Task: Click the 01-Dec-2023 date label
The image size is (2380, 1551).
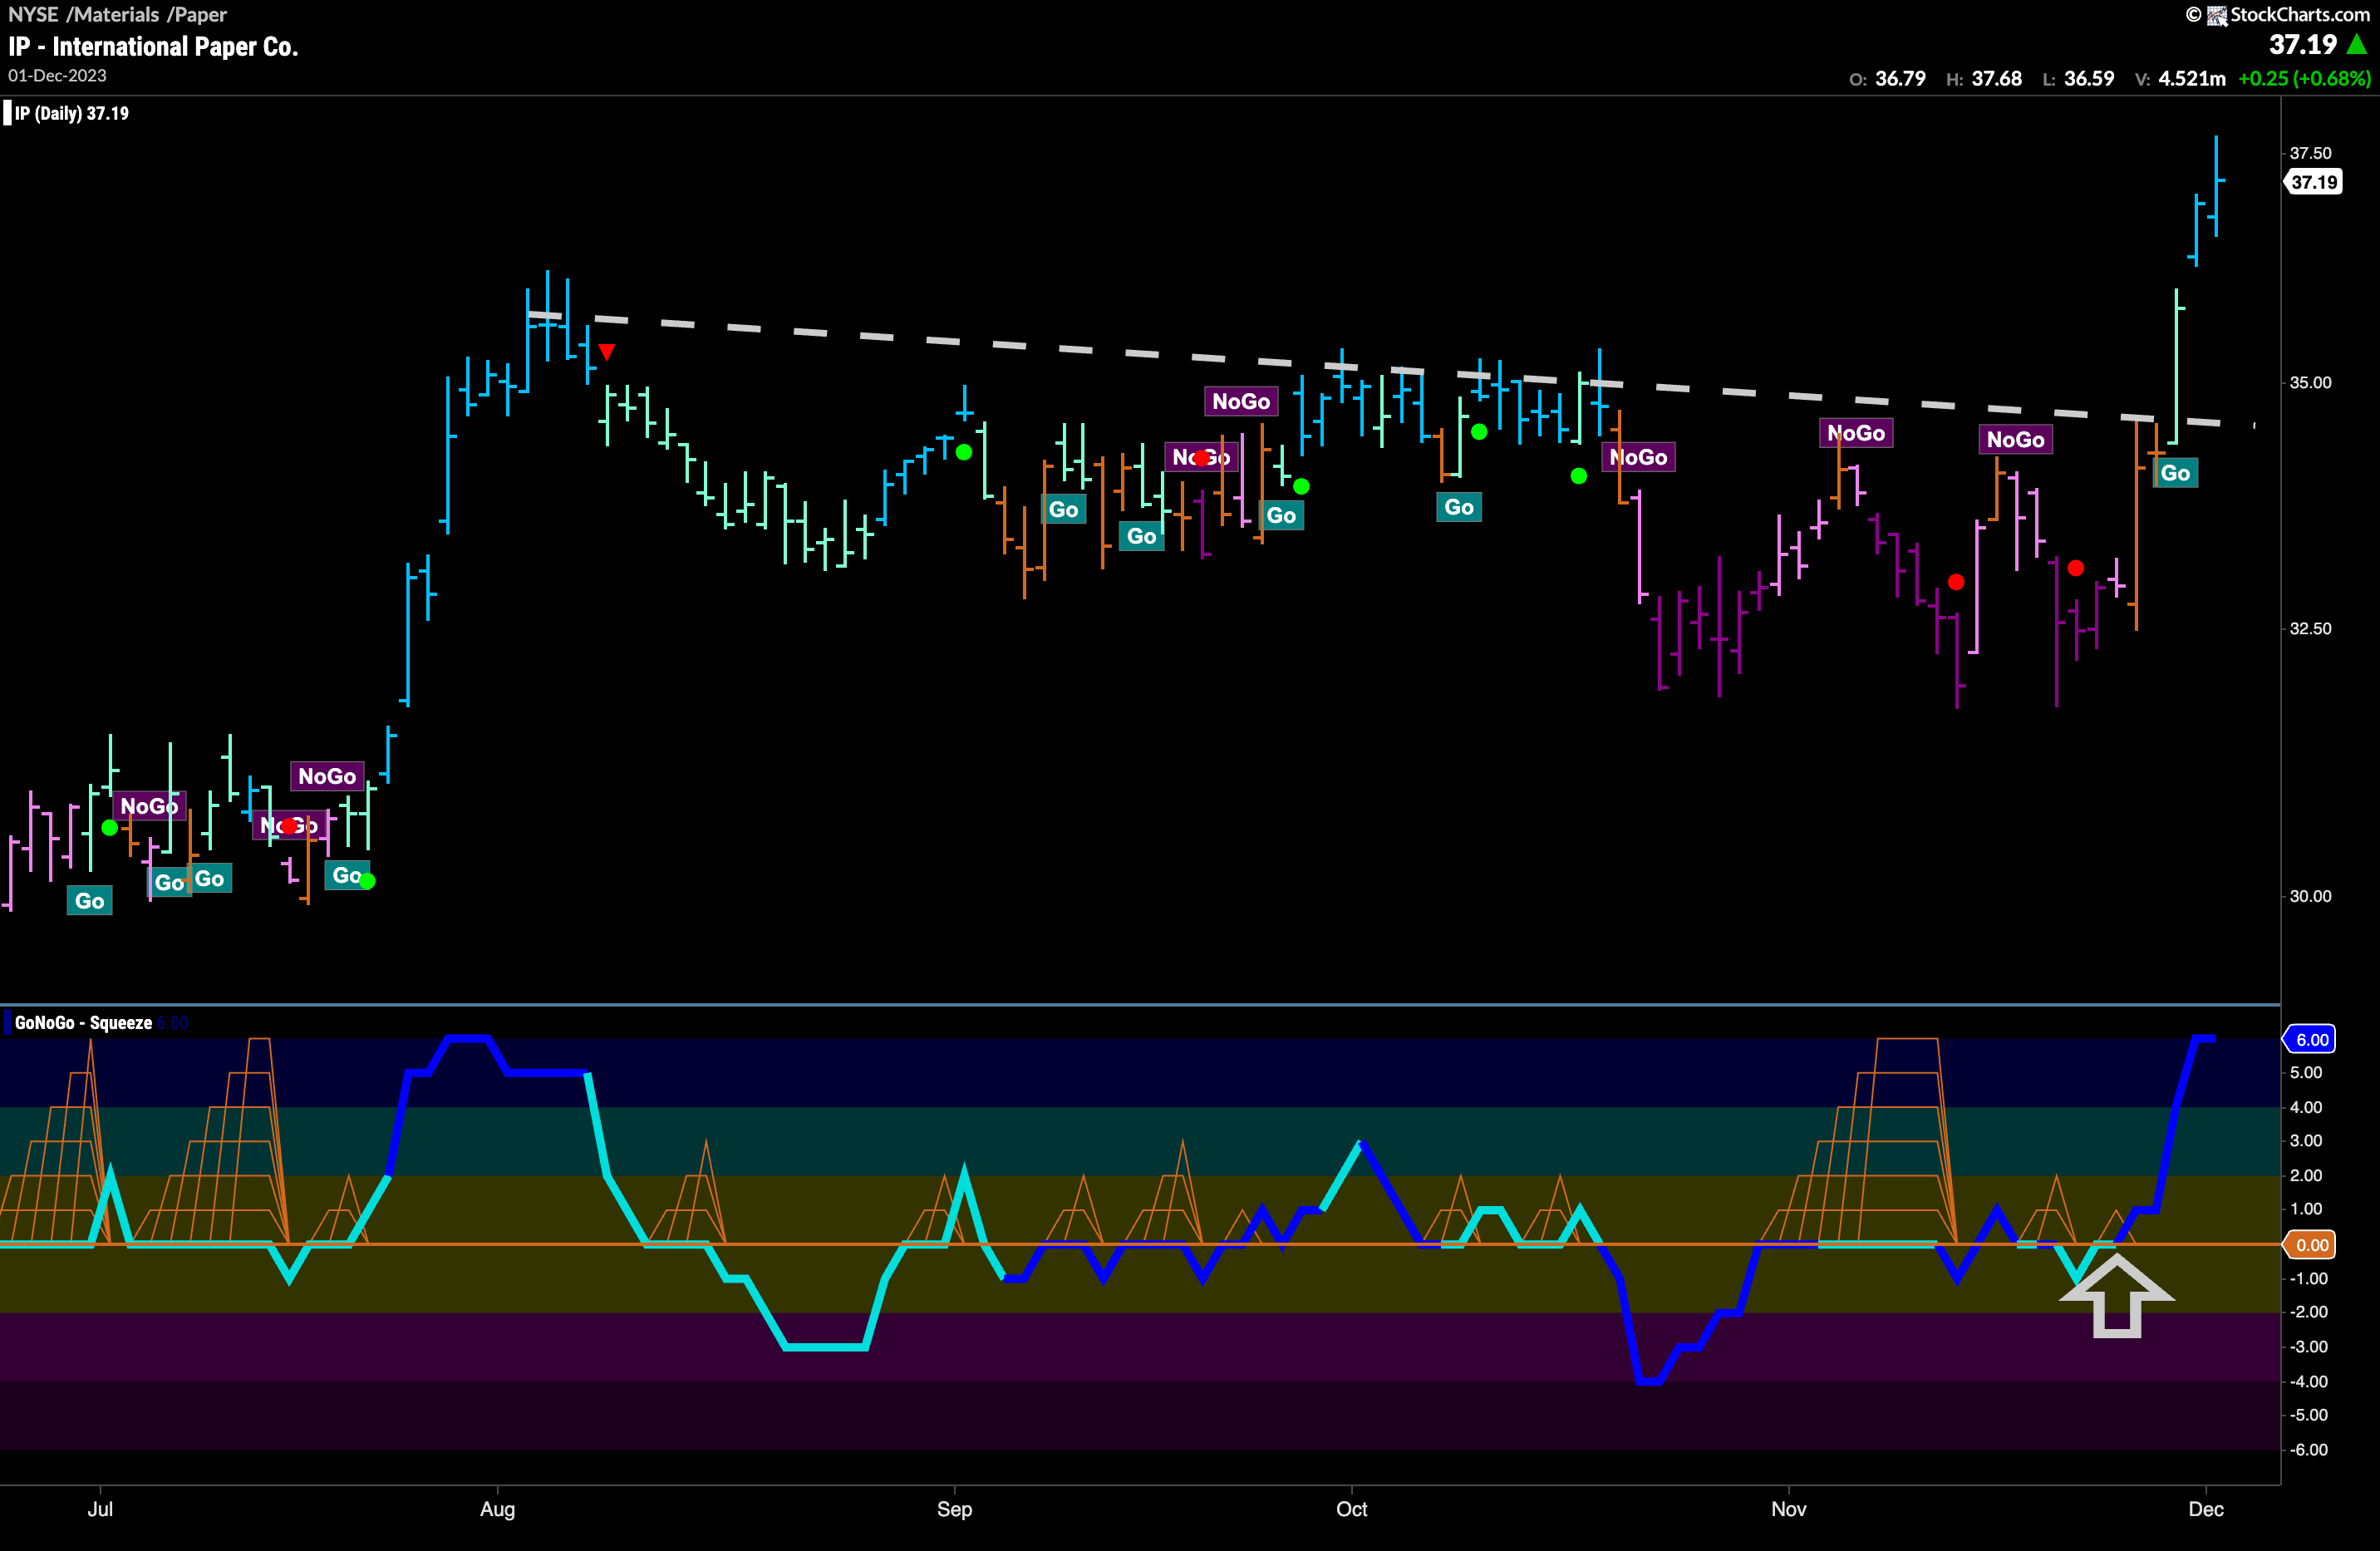Action: (57, 76)
